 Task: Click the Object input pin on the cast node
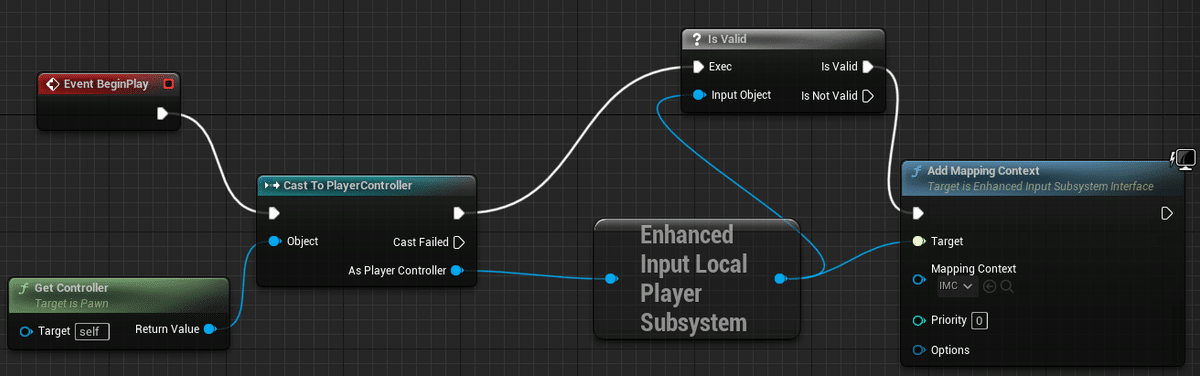(x=274, y=241)
